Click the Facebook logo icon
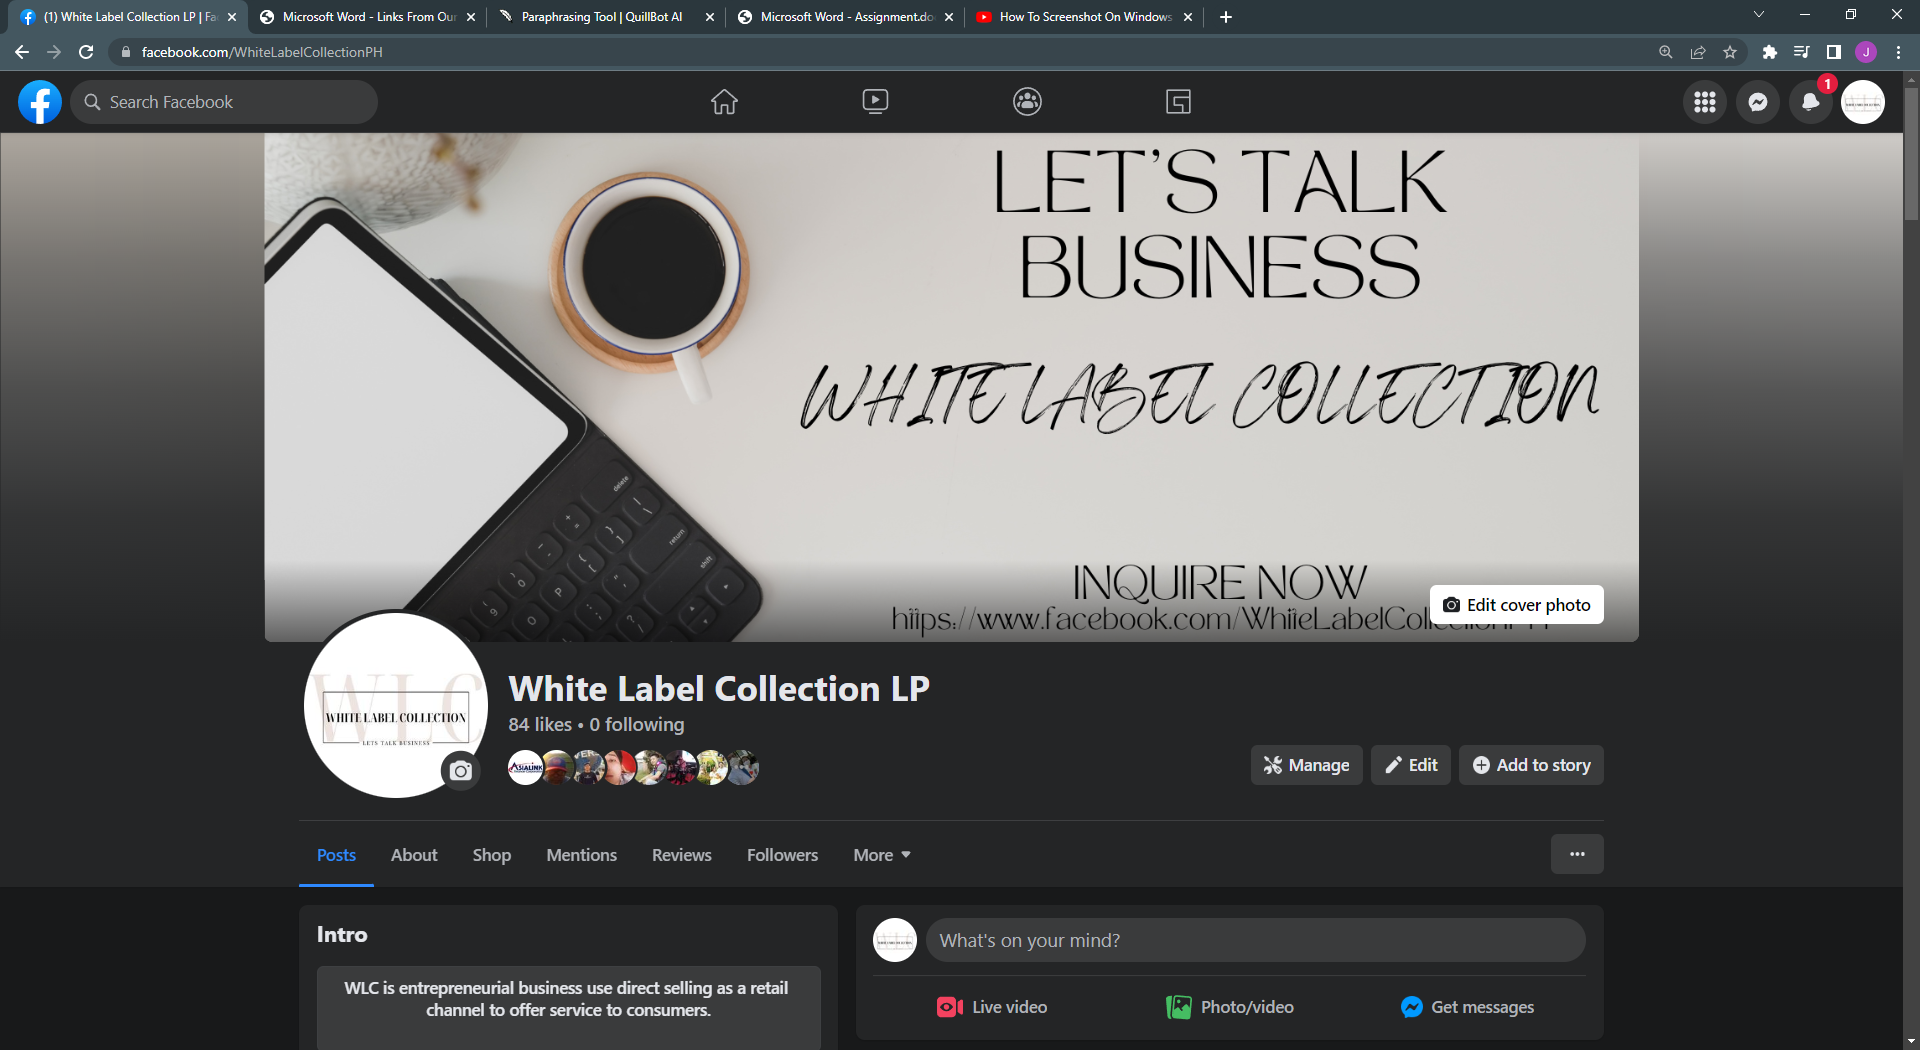This screenshot has height=1050, width=1920. [40, 102]
